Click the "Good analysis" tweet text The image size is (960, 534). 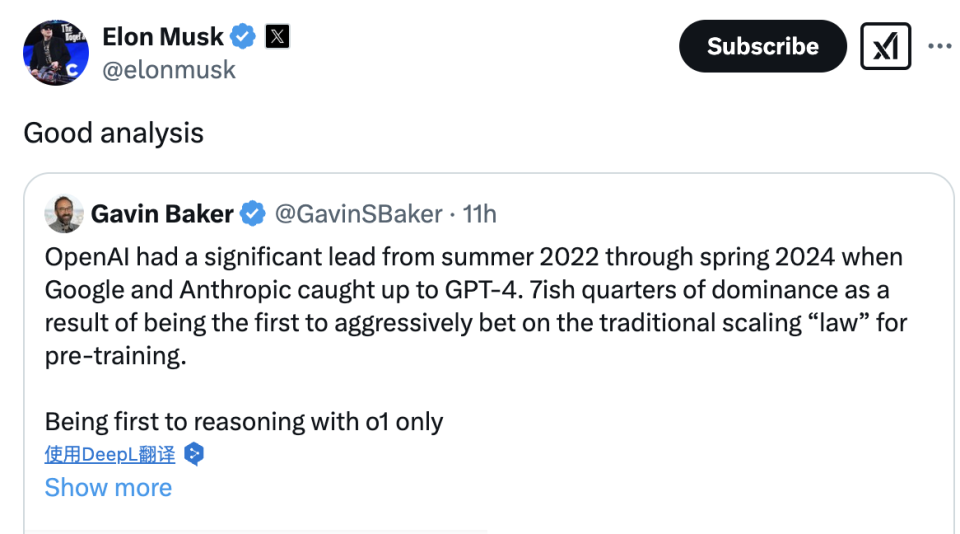[113, 133]
